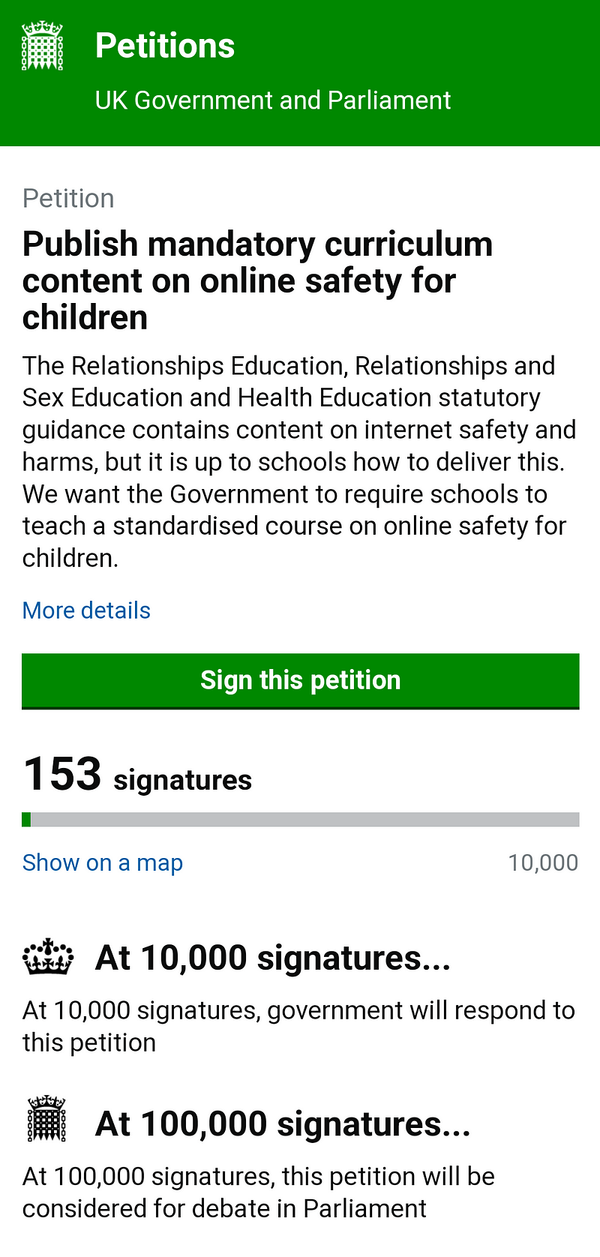Click the signature progress bar
Image resolution: width=600 pixels, height=1257 pixels.
click(x=300, y=820)
